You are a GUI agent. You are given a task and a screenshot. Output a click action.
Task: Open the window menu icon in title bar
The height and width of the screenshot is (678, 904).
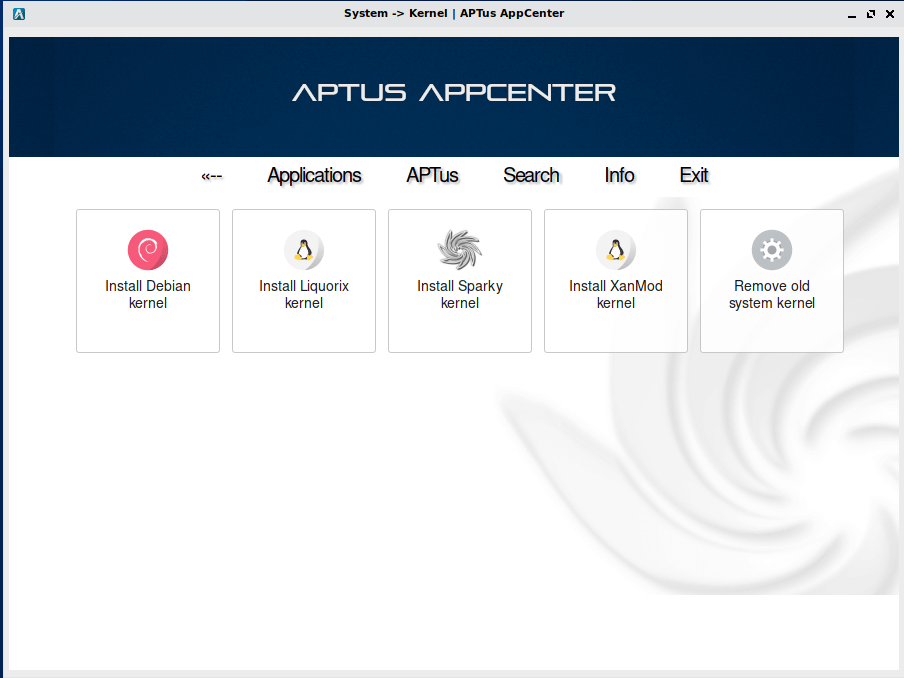tap(19, 14)
